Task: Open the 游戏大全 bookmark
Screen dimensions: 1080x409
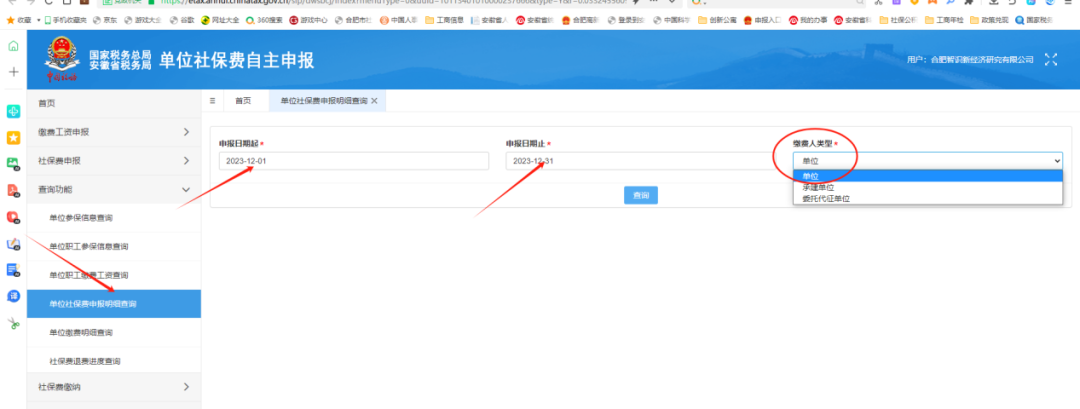Action: tap(143, 20)
